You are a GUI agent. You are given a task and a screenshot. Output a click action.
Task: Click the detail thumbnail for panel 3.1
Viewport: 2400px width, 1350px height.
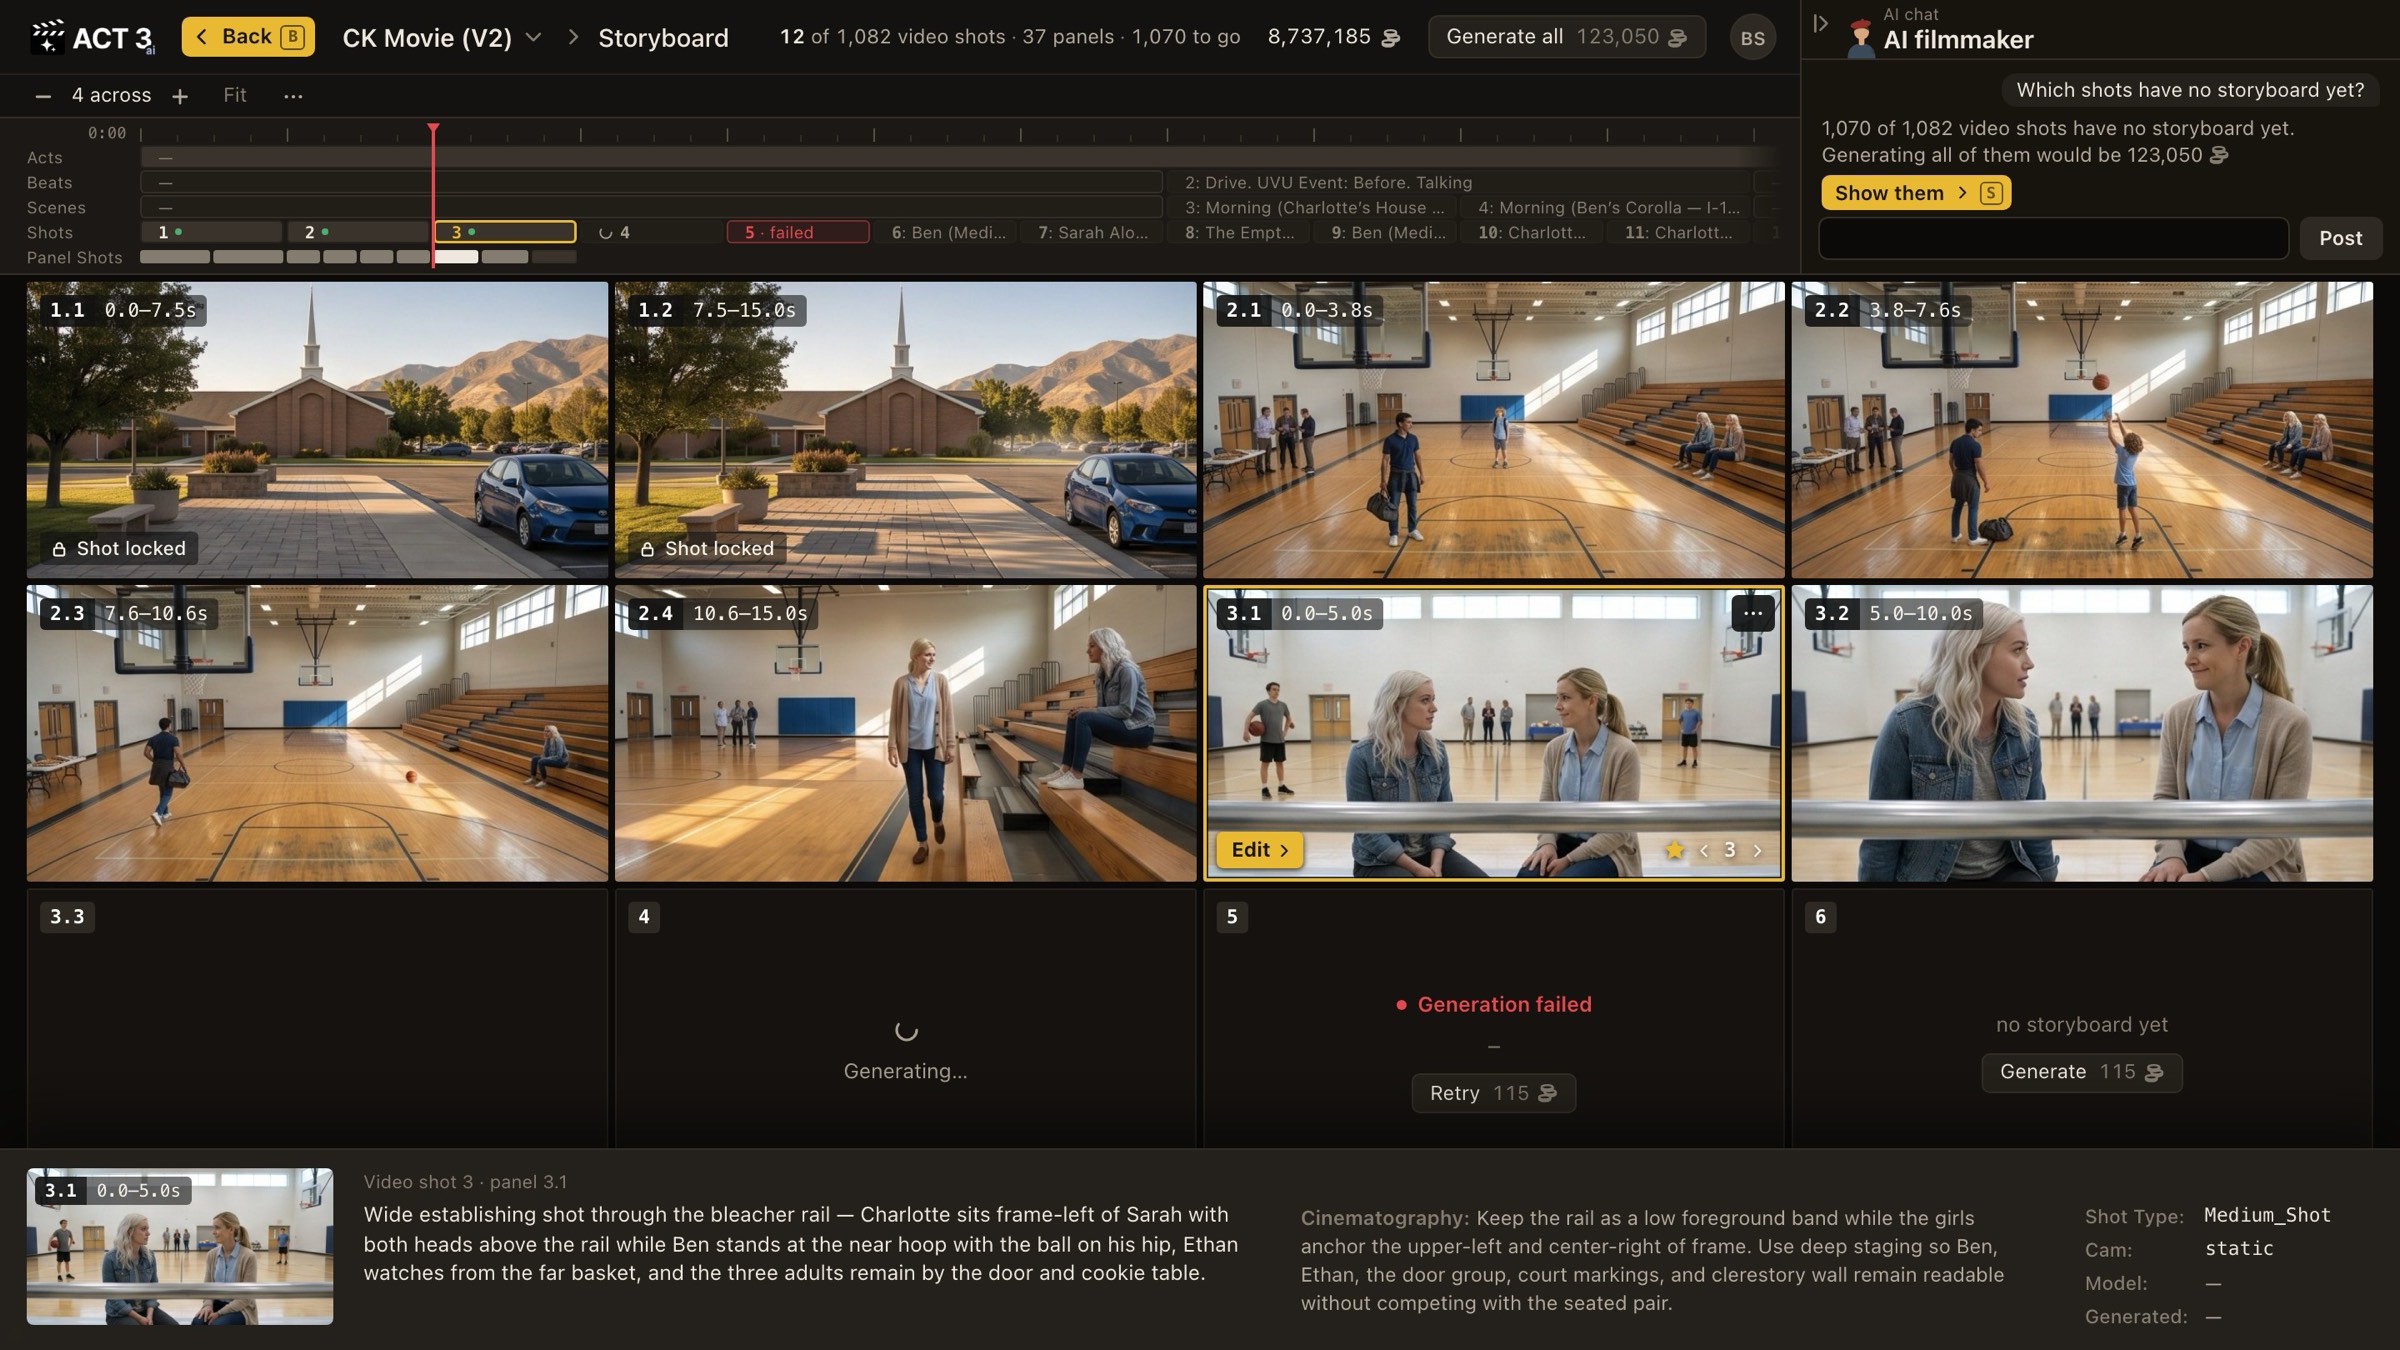[x=180, y=1246]
